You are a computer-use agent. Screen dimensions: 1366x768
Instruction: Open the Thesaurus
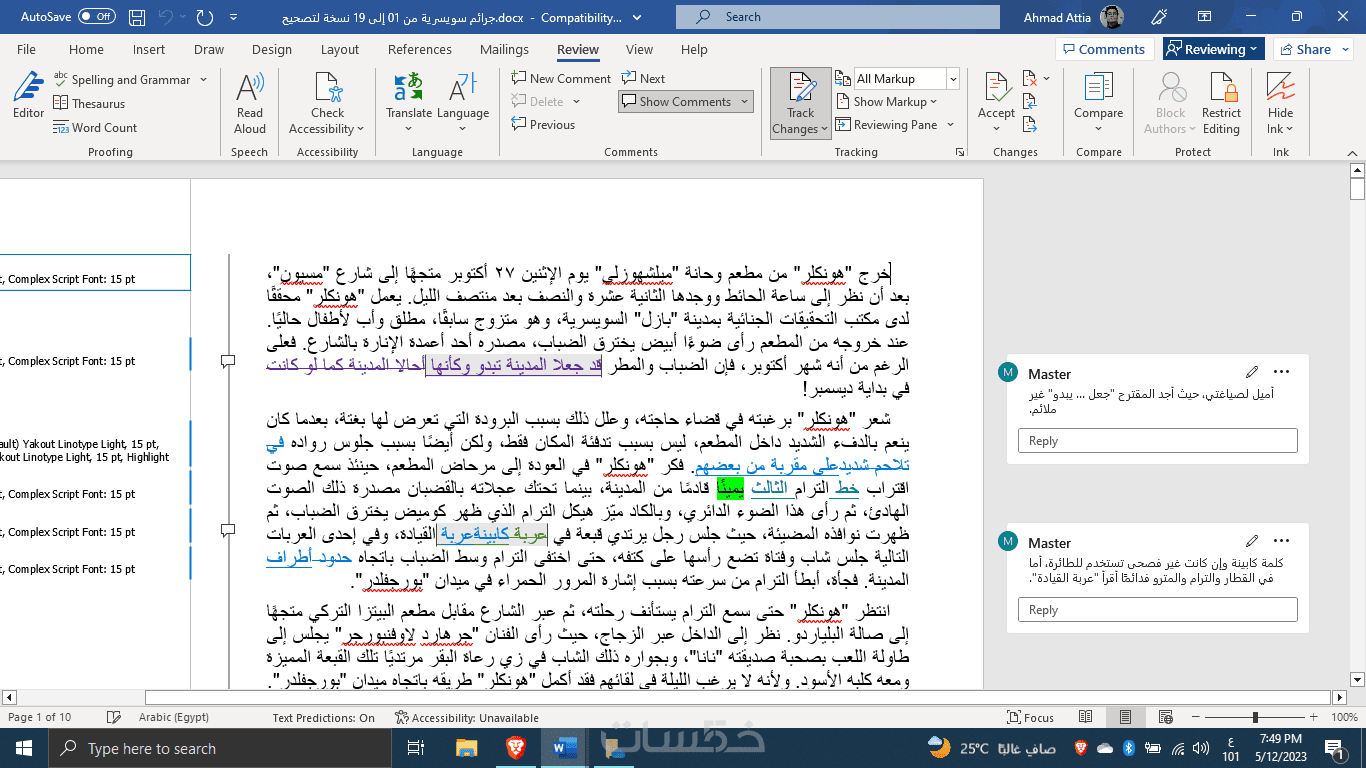(89, 104)
